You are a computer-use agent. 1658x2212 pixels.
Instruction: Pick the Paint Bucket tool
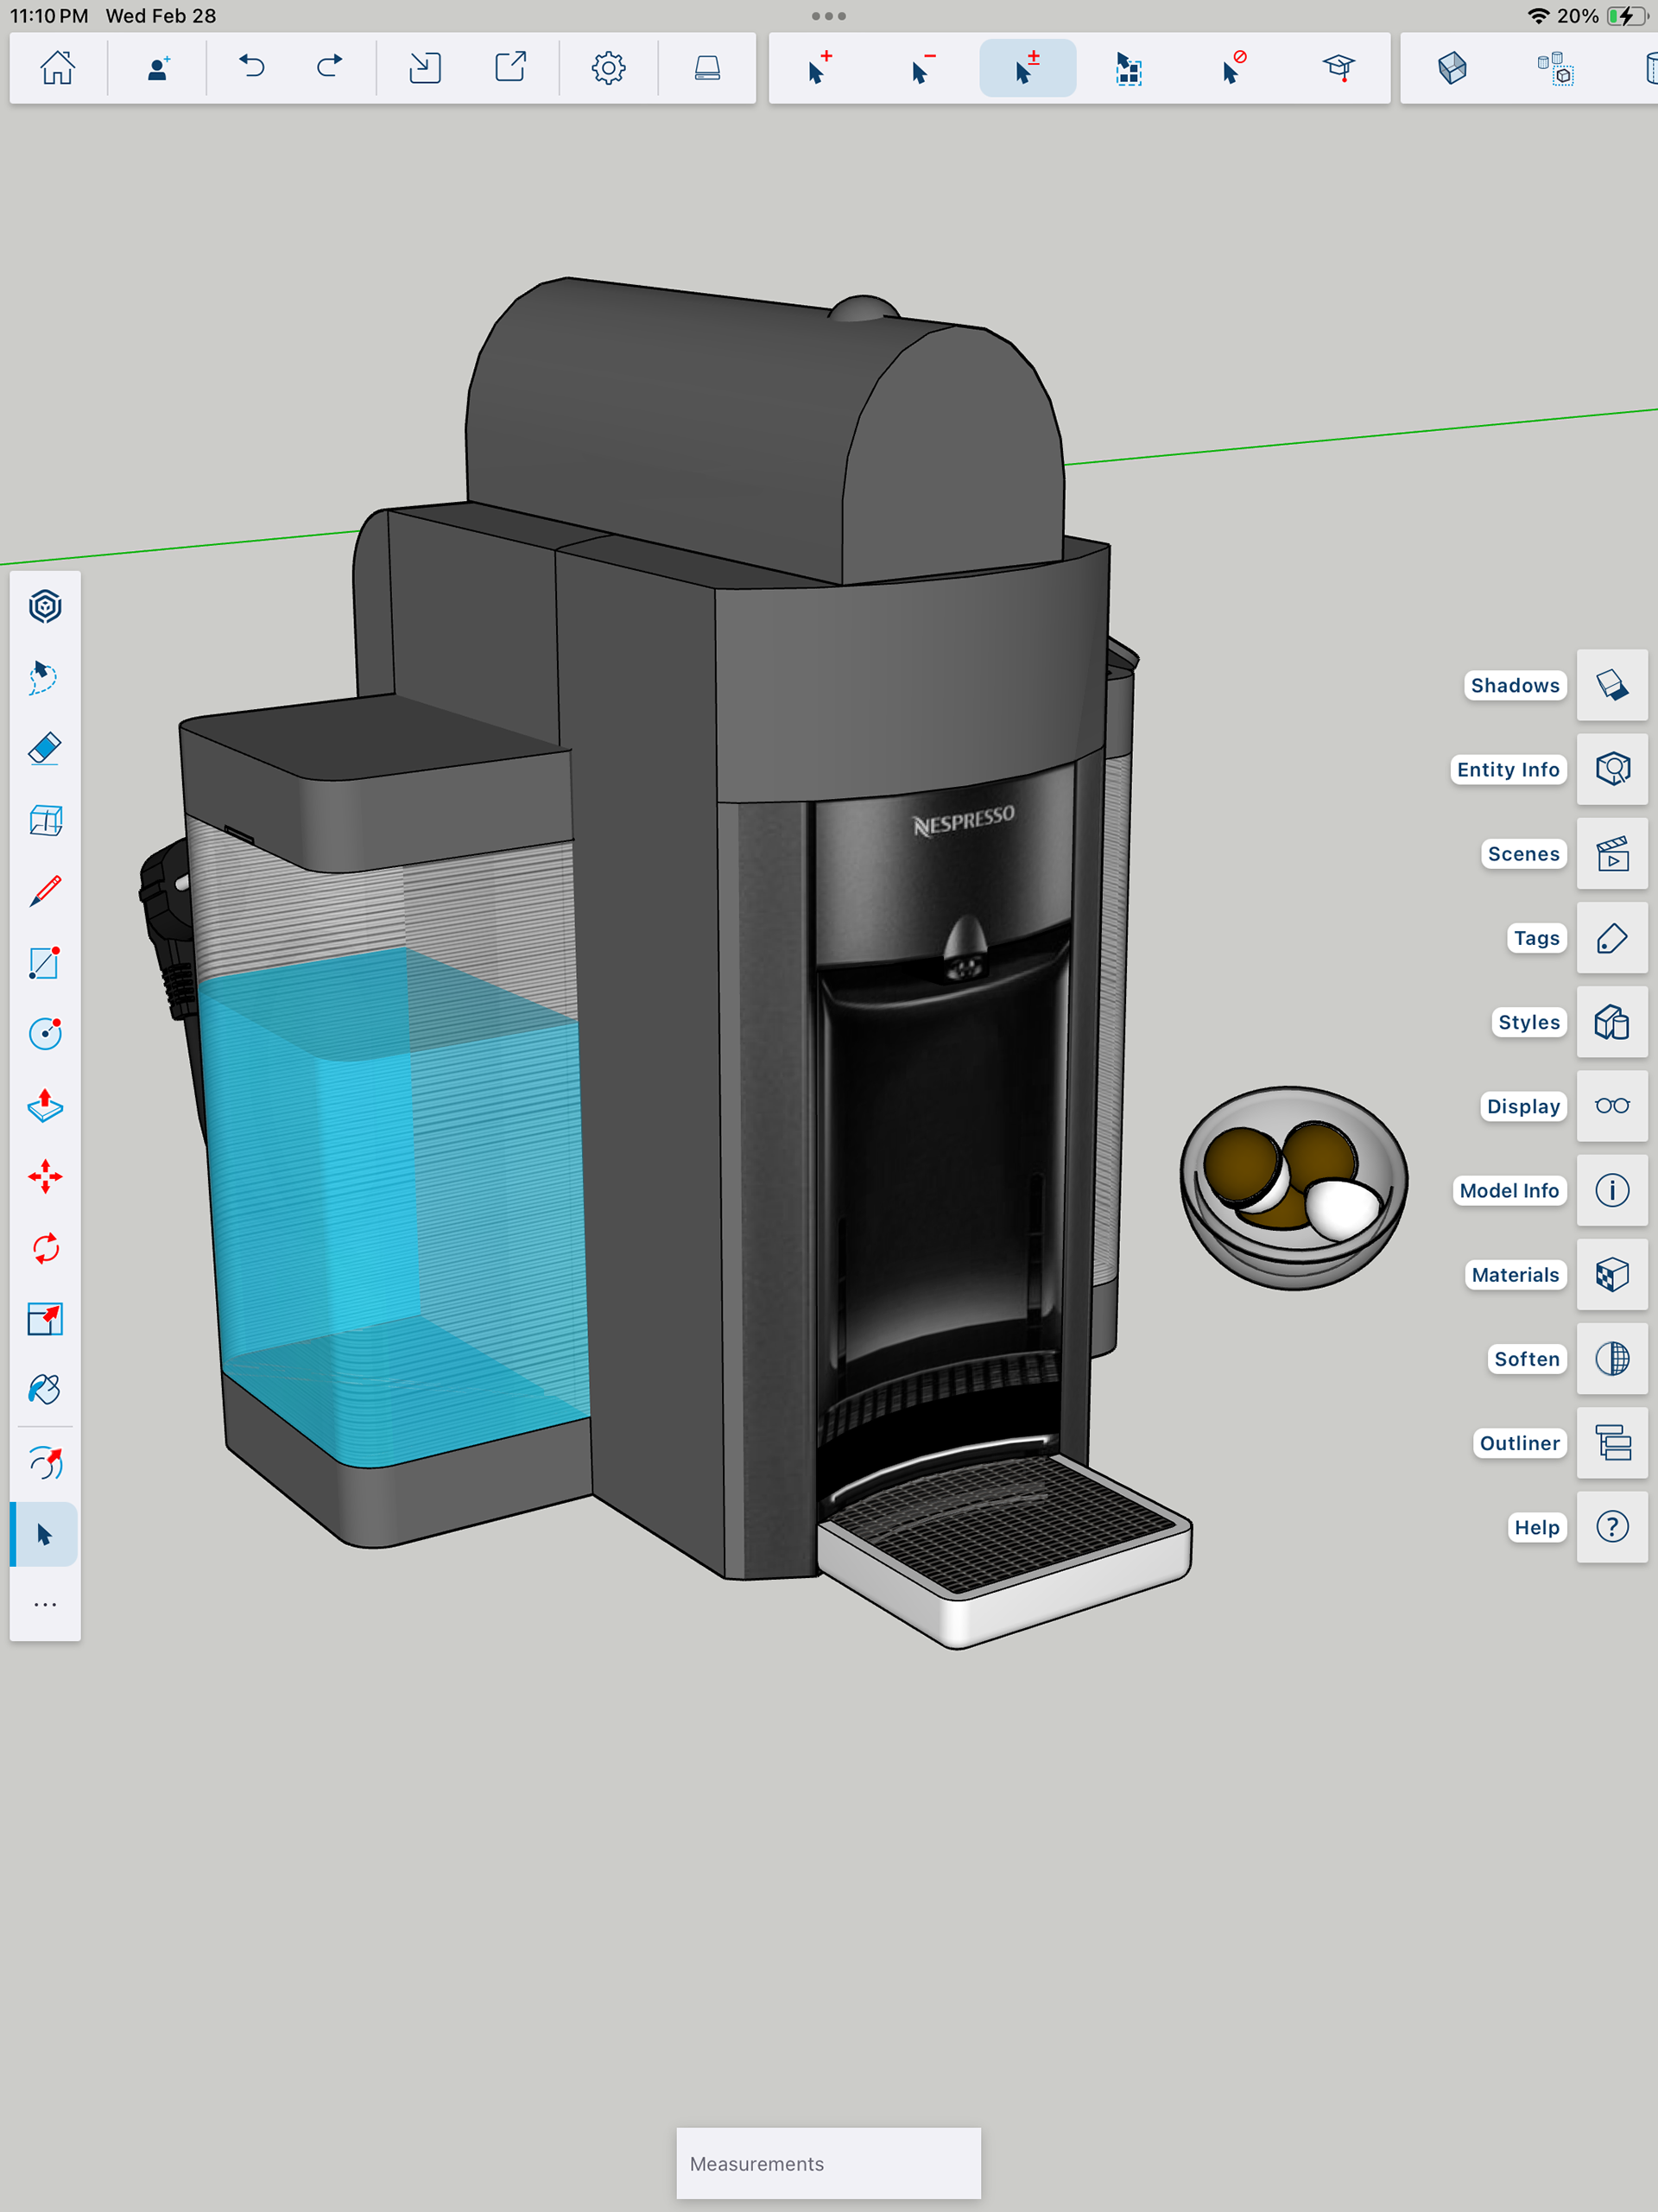pyautogui.click(x=45, y=1390)
